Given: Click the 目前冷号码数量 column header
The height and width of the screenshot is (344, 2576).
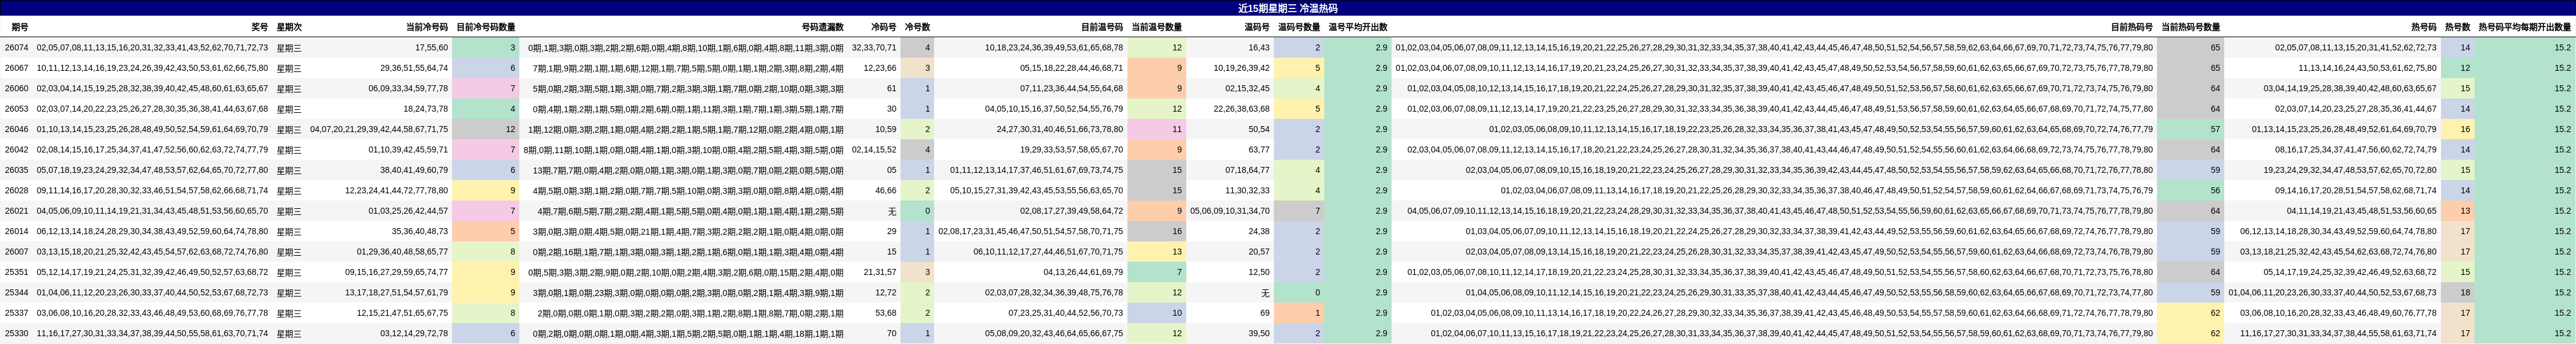Looking at the screenshot, I should point(486,28).
